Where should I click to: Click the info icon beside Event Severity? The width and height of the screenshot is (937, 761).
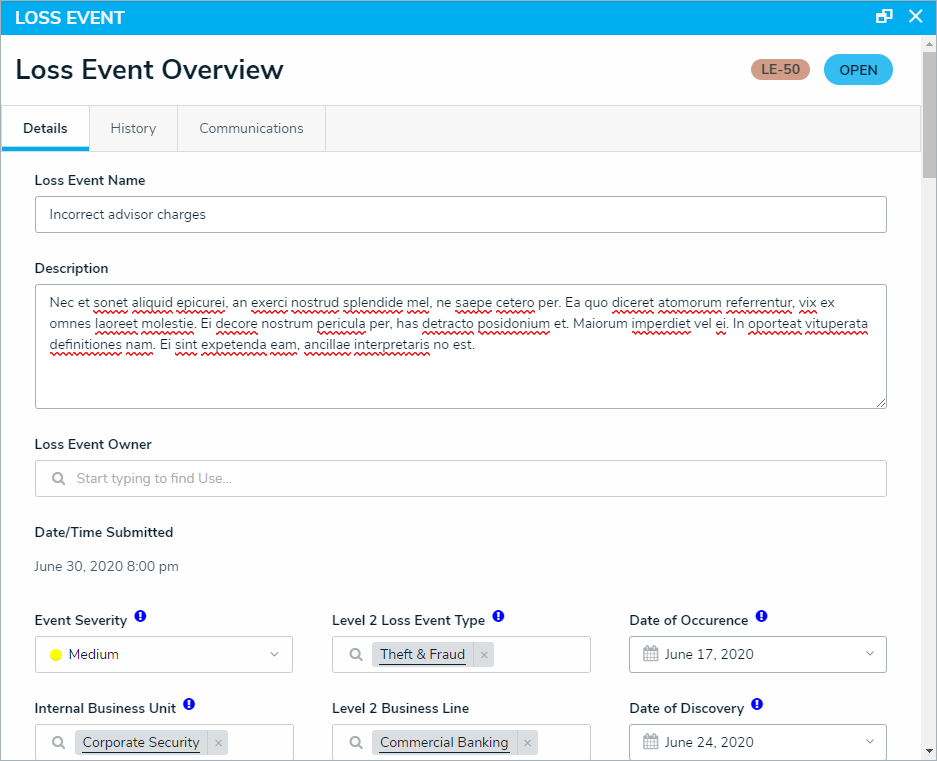[141, 617]
